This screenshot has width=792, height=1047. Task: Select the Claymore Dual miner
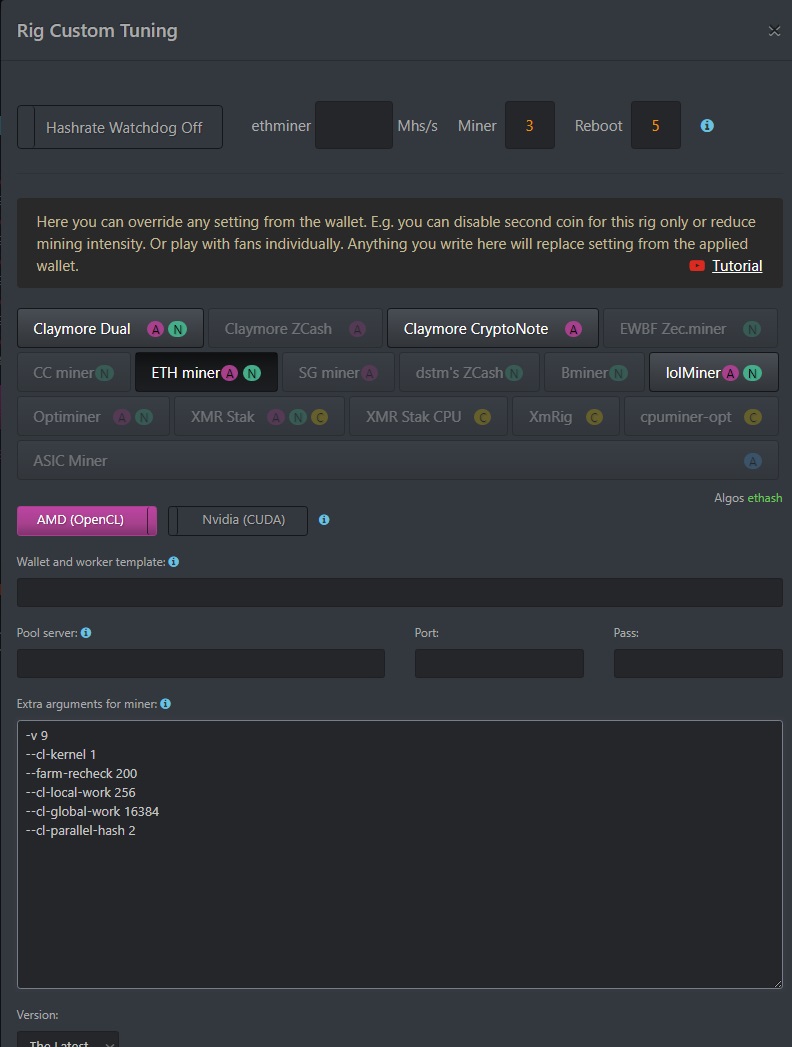pyautogui.click(x=110, y=329)
